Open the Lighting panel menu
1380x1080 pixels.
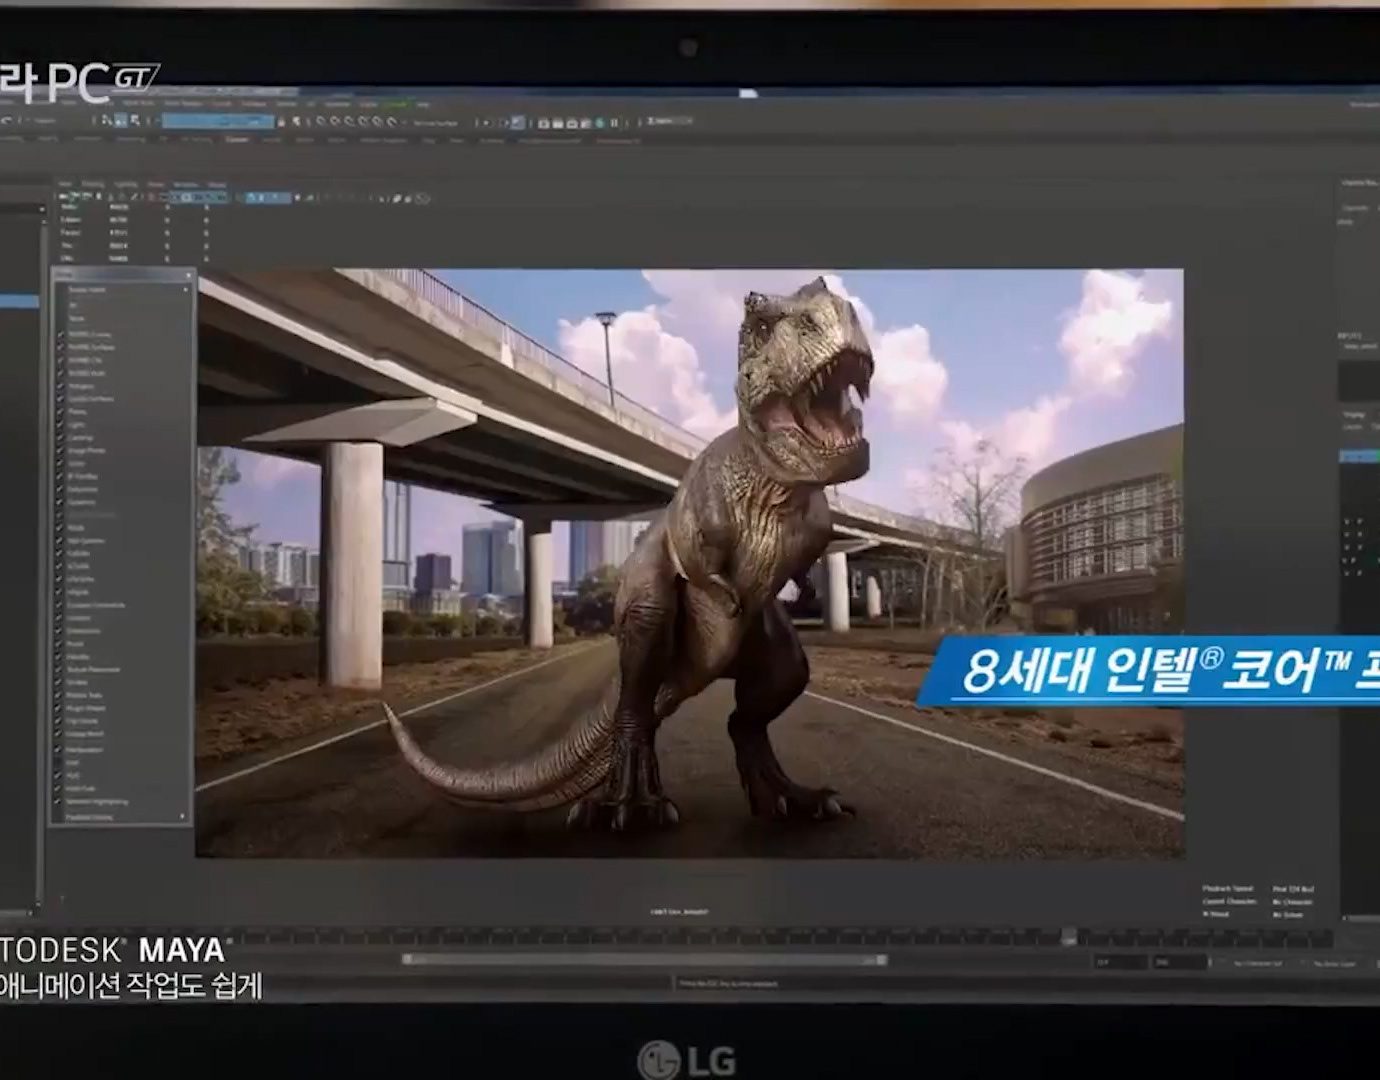125,184
